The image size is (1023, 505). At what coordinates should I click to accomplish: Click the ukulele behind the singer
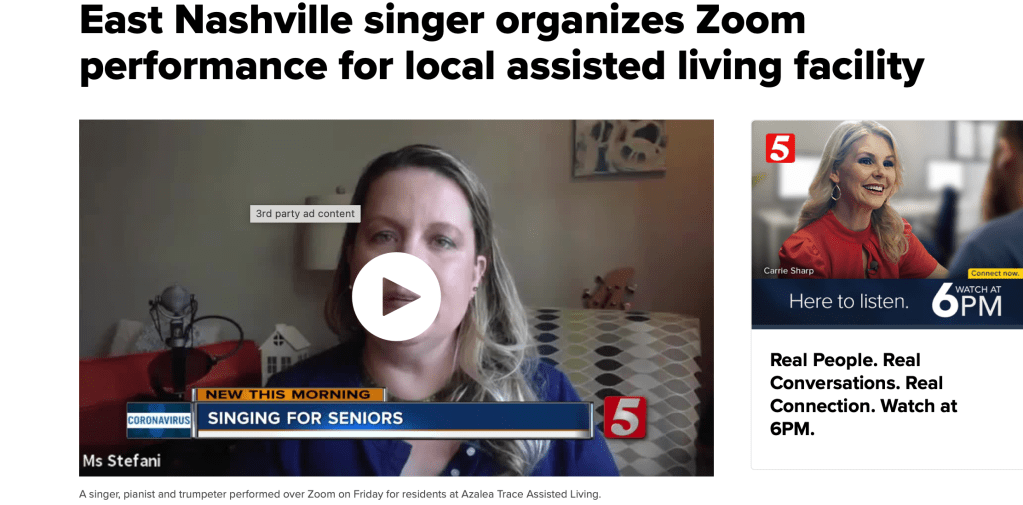click(608, 290)
